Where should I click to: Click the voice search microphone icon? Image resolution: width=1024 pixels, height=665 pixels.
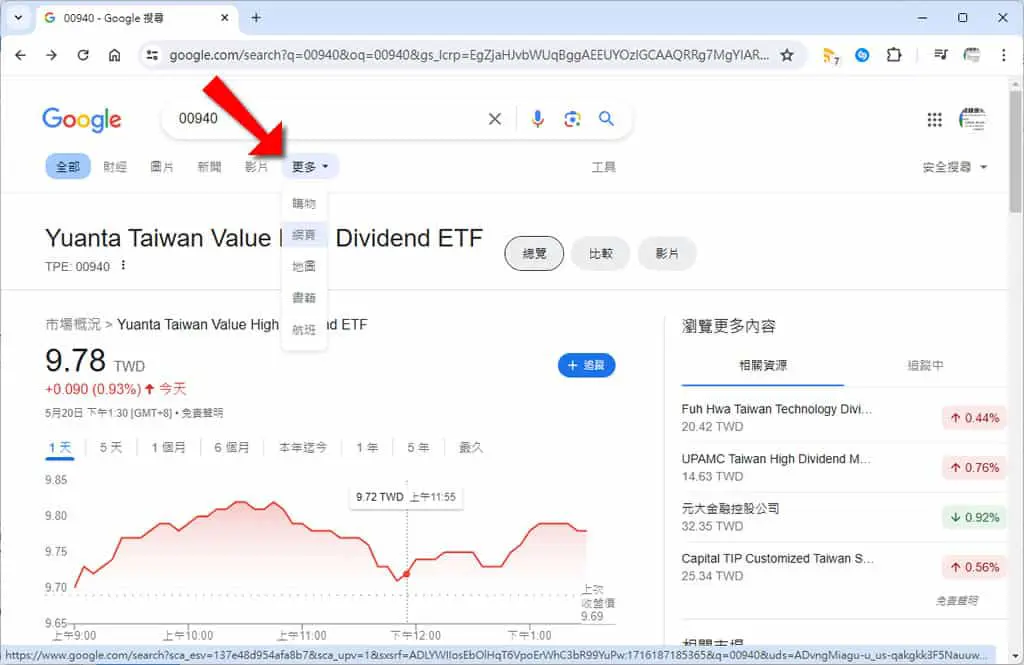(x=537, y=119)
